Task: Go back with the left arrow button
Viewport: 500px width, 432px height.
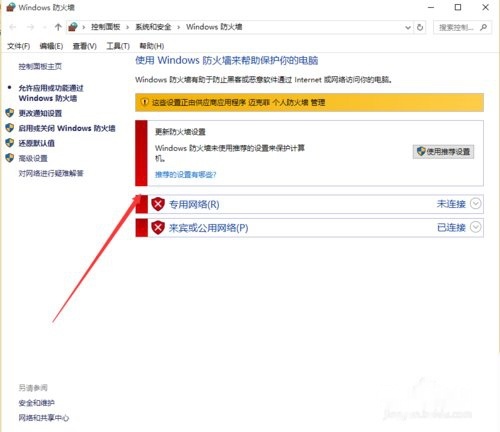Action: click(13, 27)
